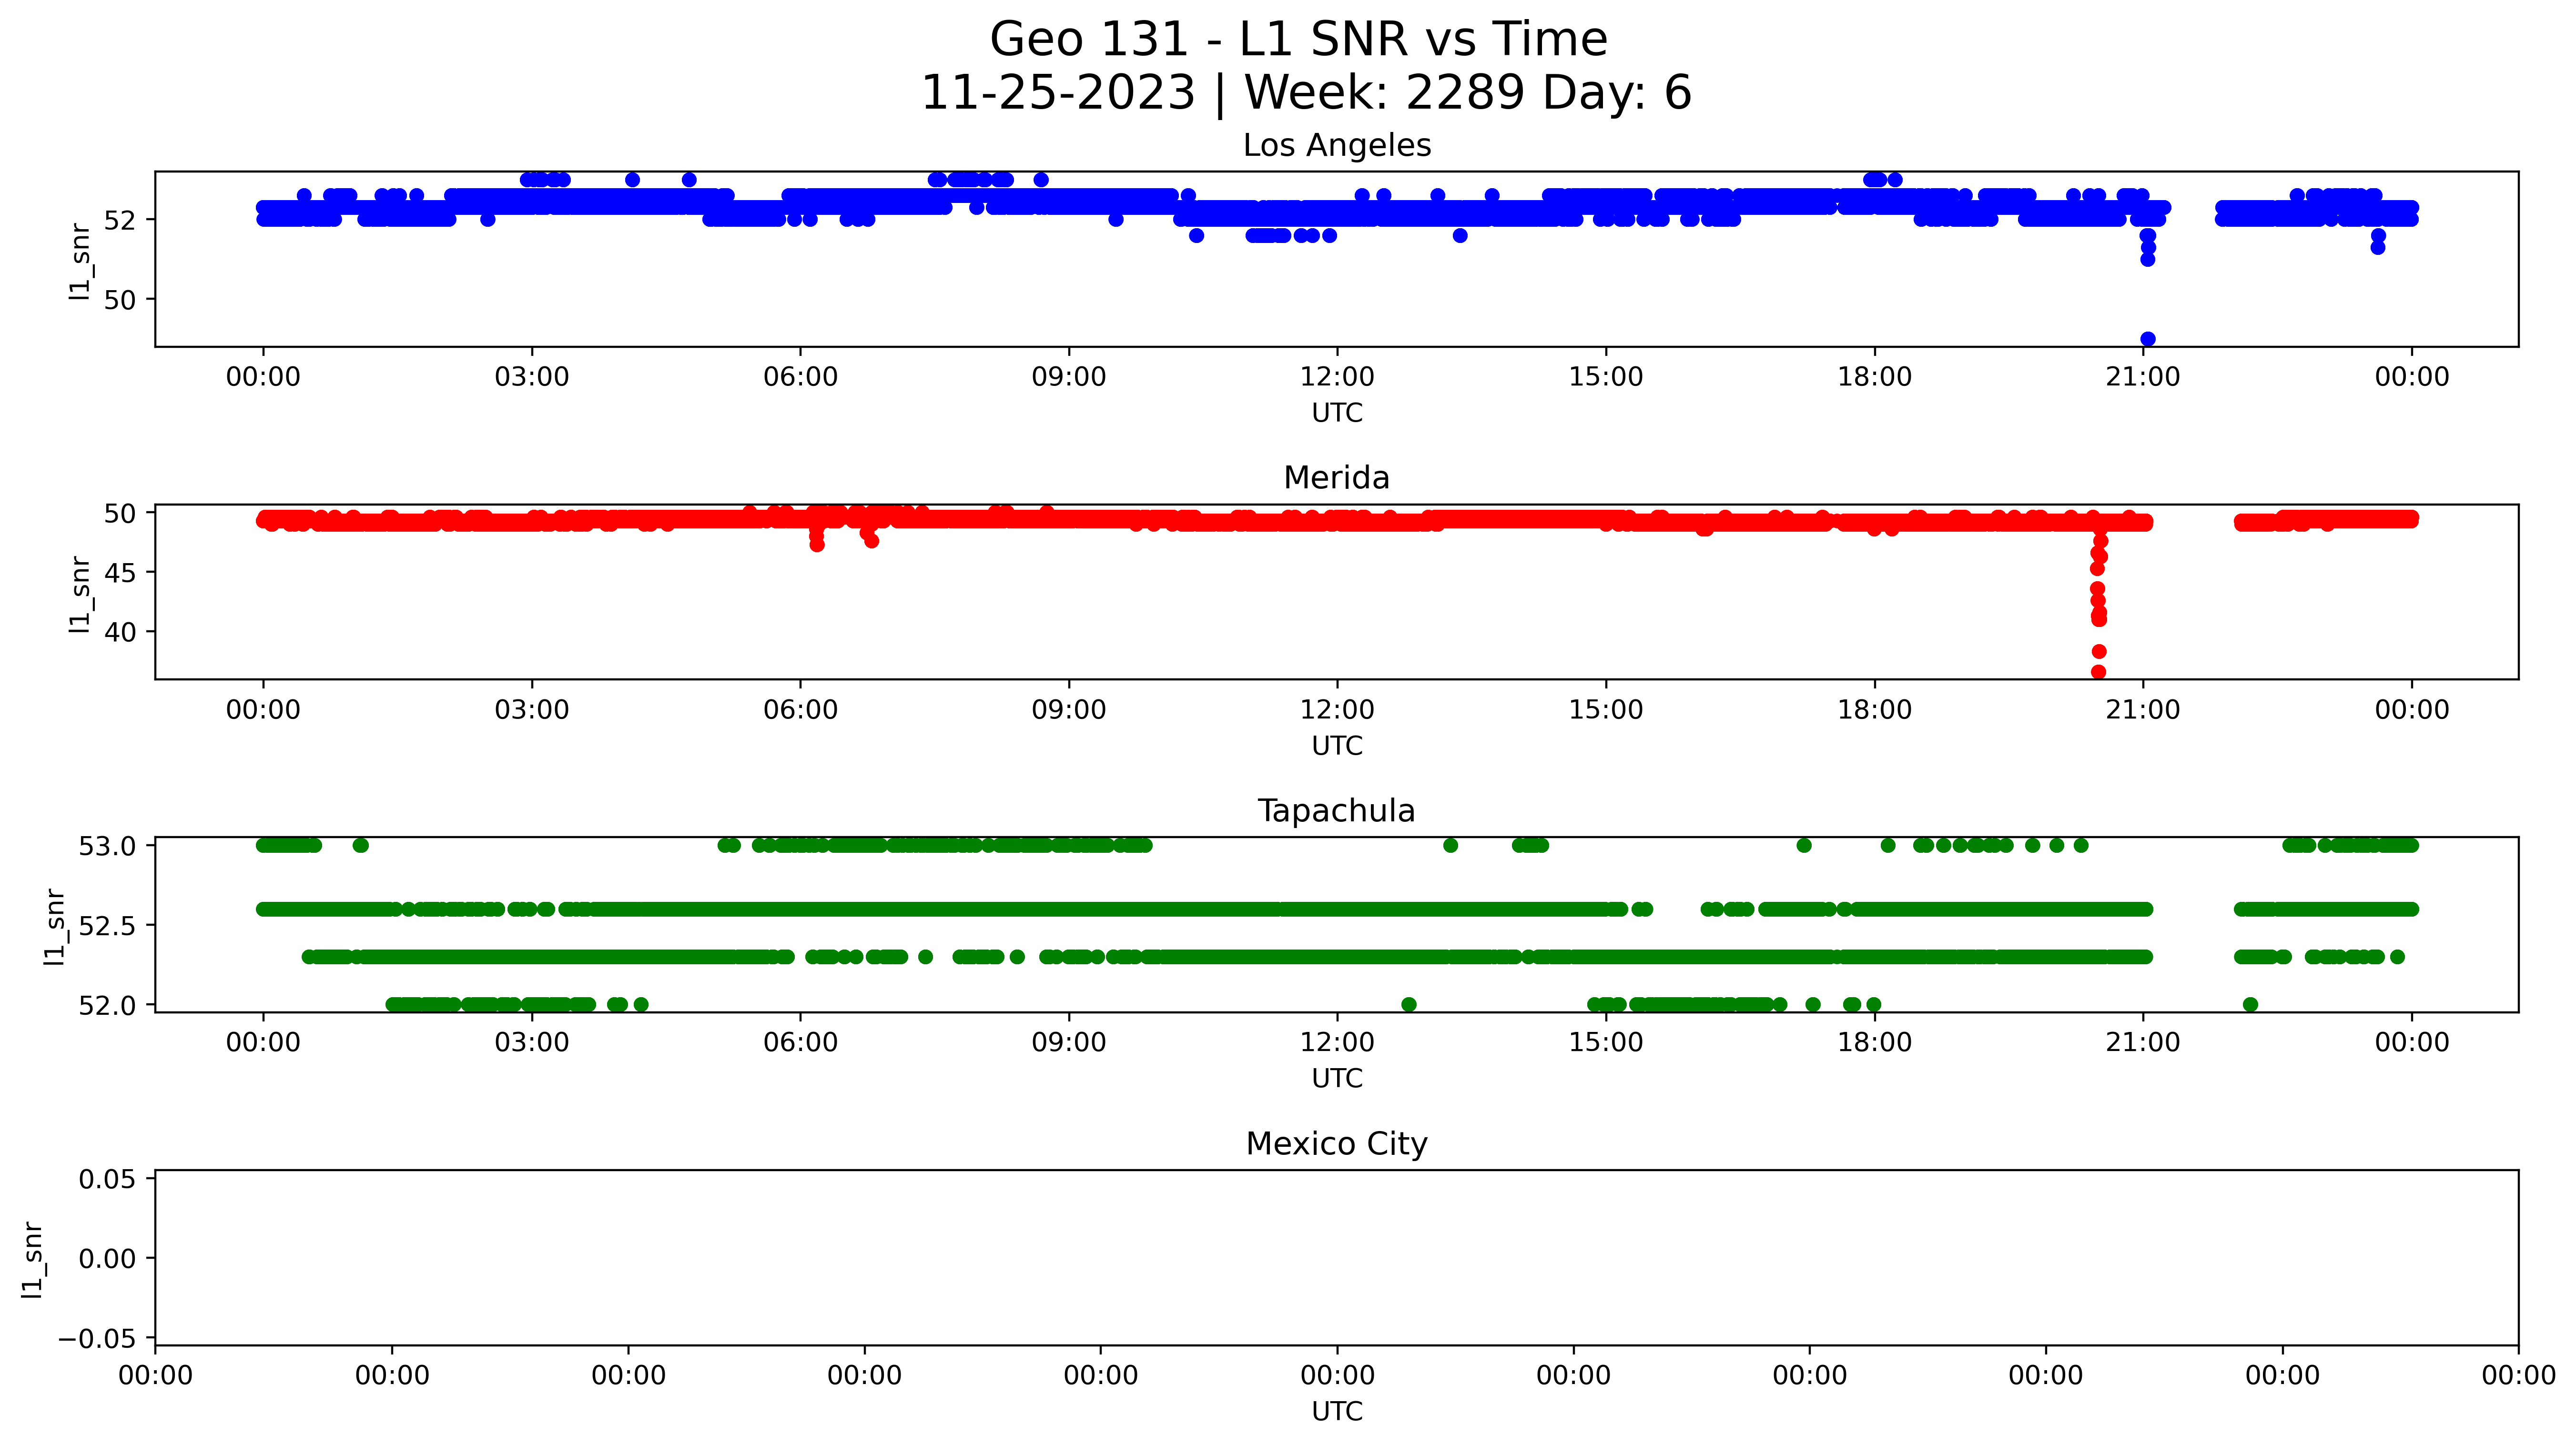2576x1445 pixels.
Task: Click the UTC axis label under Merida plot
Action: click(1337, 746)
